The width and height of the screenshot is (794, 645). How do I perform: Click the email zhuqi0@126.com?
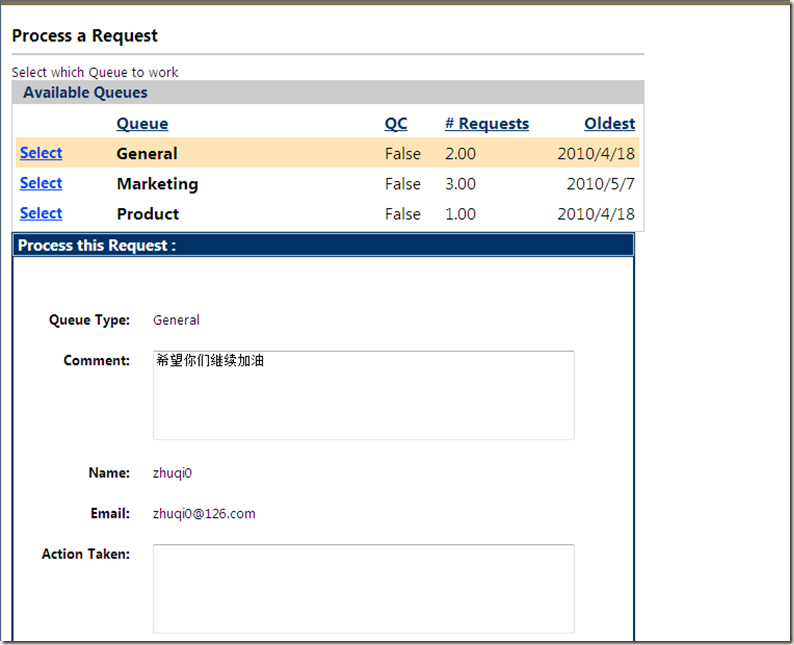pyautogui.click(x=204, y=513)
